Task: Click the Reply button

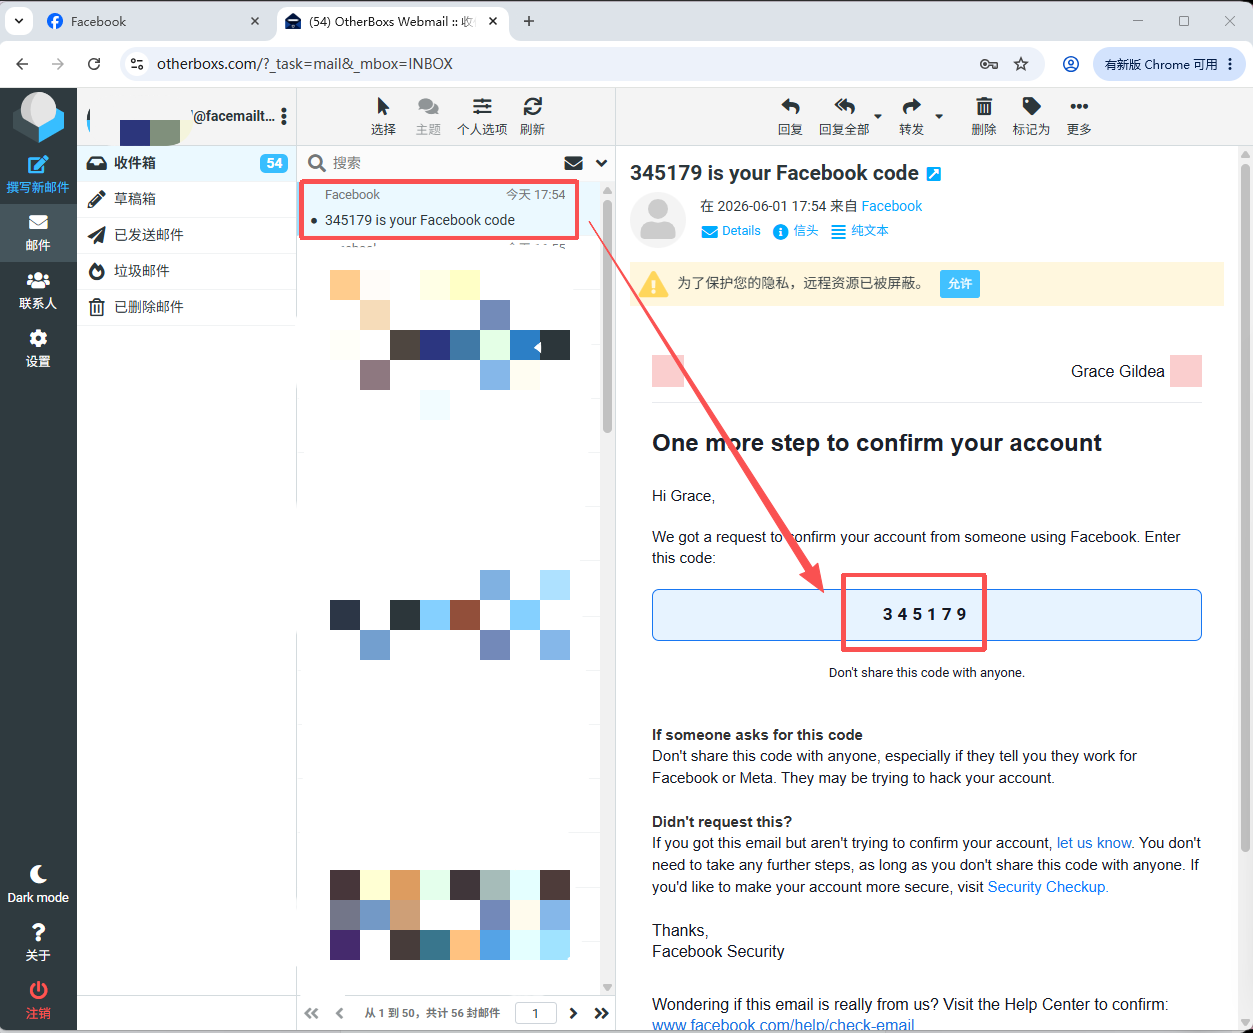Action: (790, 116)
